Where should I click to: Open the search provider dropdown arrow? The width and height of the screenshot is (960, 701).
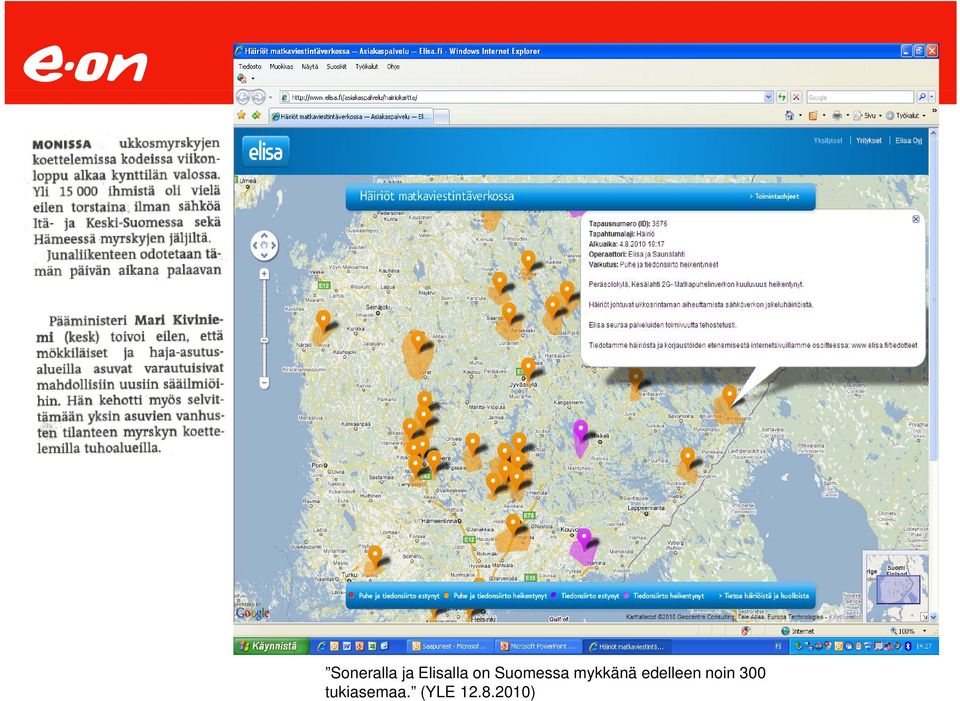coord(932,97)
